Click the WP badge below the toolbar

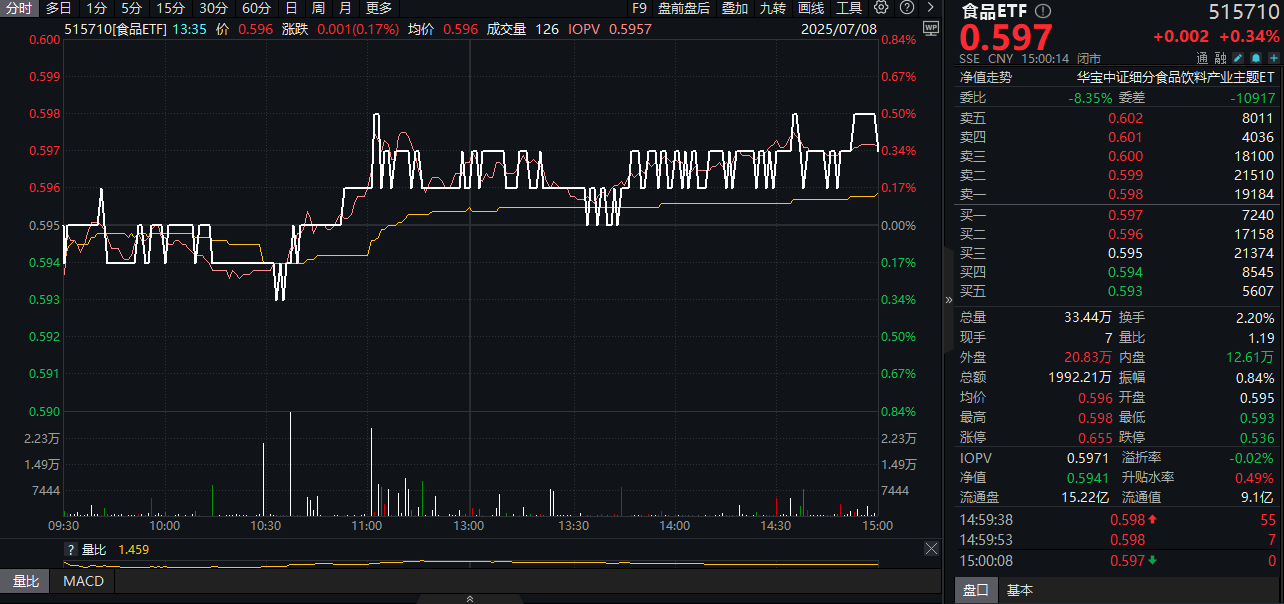[931, 28]
